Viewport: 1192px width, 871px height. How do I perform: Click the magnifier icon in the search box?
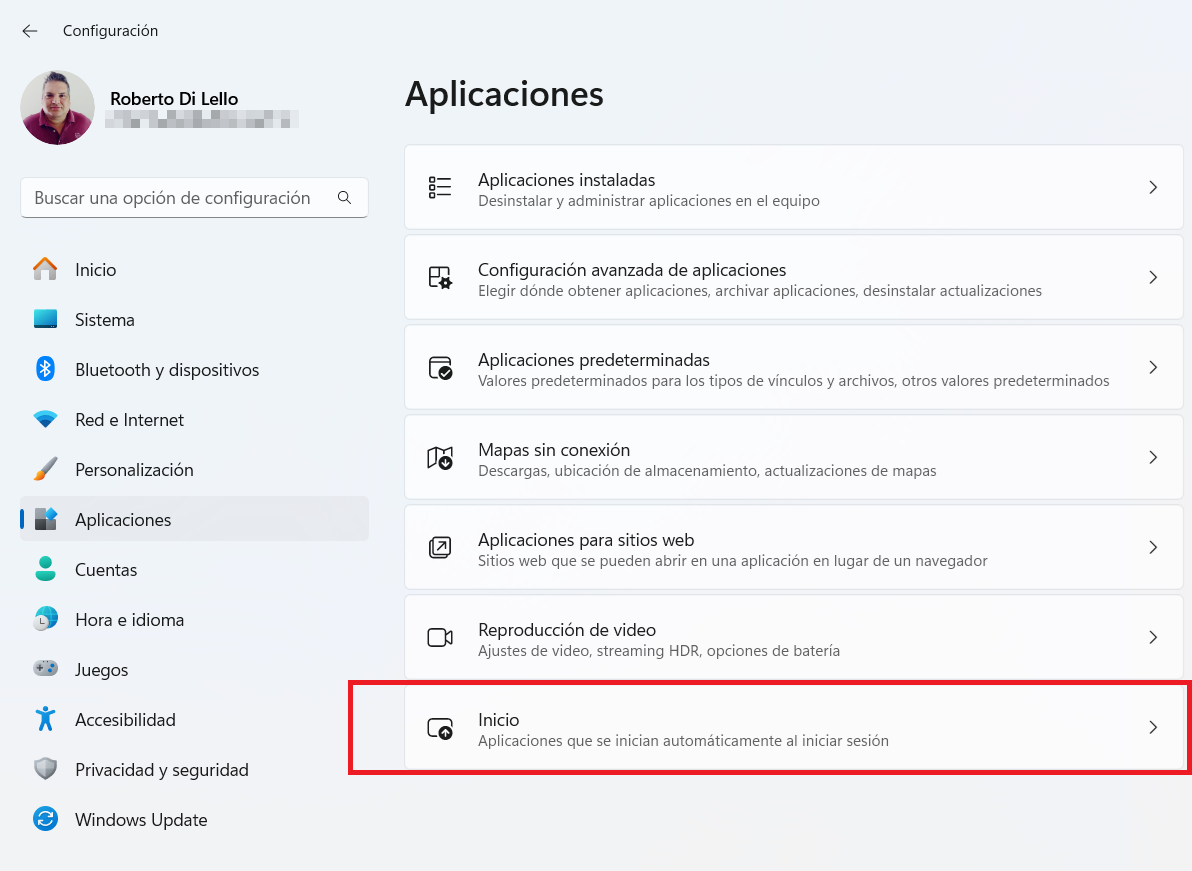pos(344,198)
